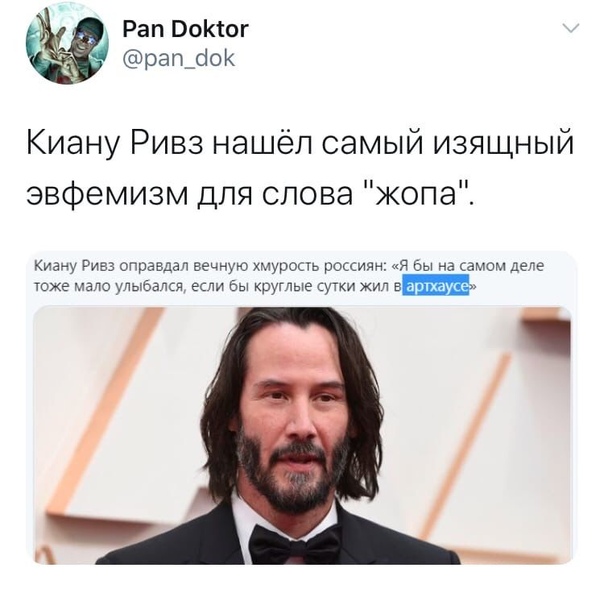This screenshot has height=597, width=604.
Task: Click the word изящный in tweet
Action: click(504, 143)
